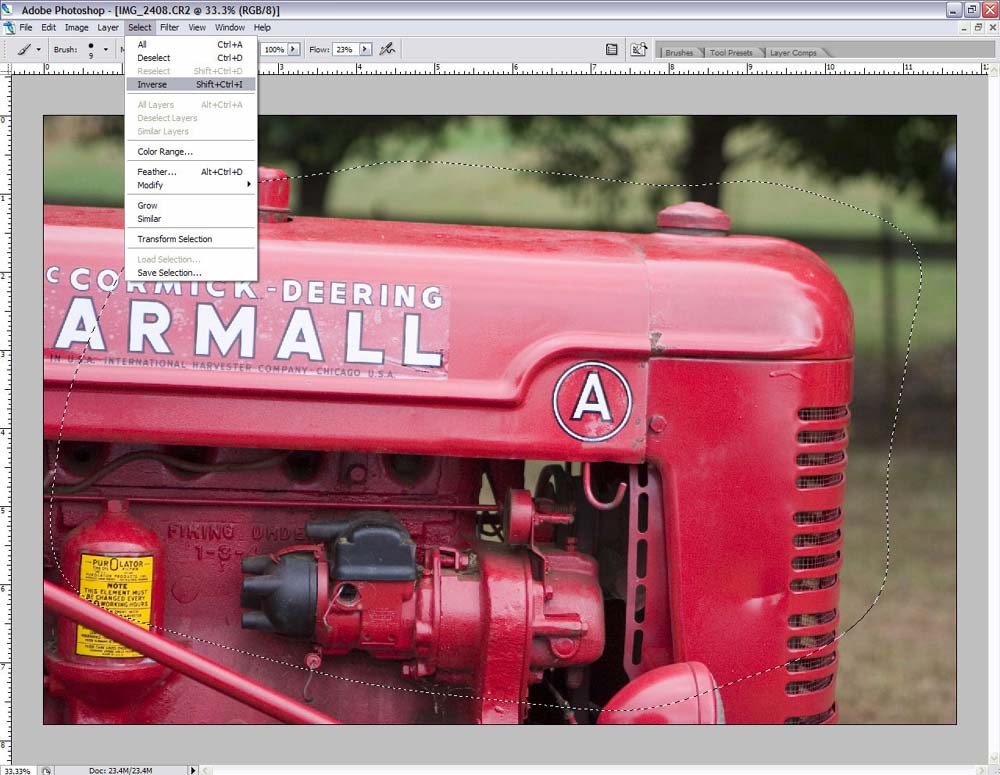Choose Inverse from the Select menu

(152, 85)
